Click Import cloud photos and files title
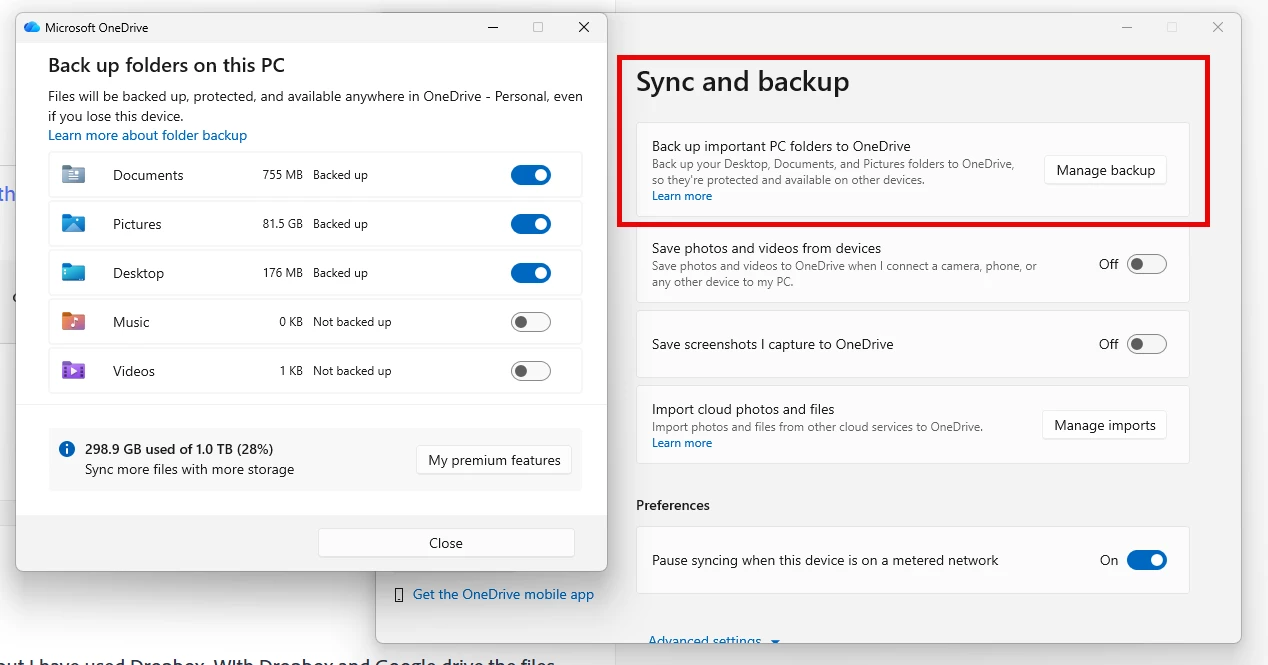Viewport: 1268px width, 665px height. [743, 409]
